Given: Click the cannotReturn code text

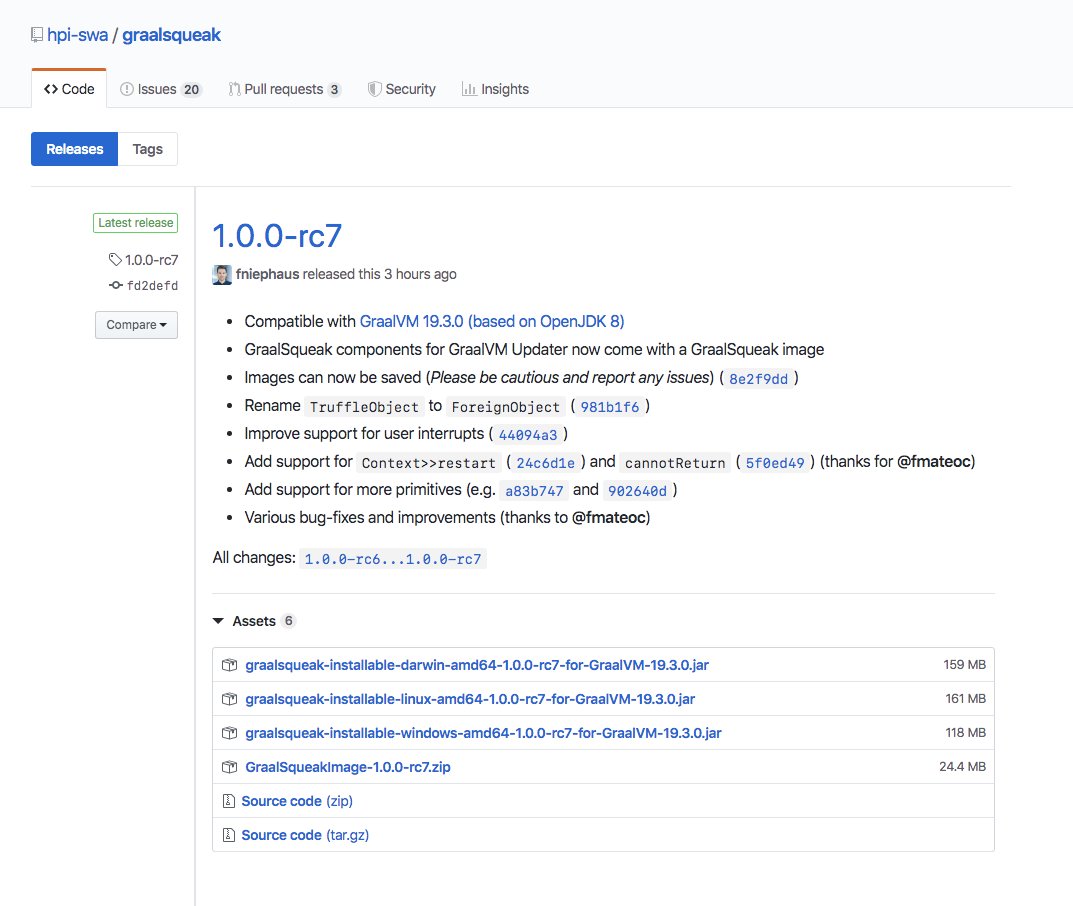Looking at the screenshot, I should click(675, 463).
